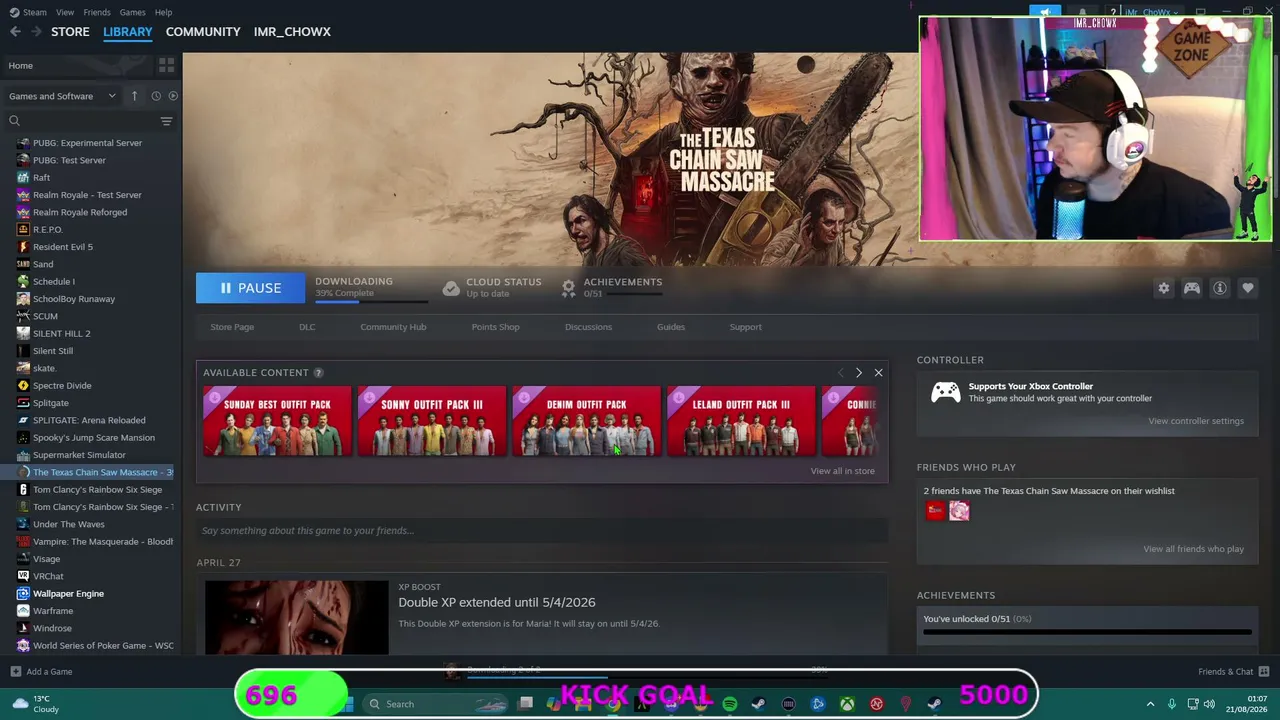Open the Available Content help question mark
Screen dimensions: 1280x720
318,373
